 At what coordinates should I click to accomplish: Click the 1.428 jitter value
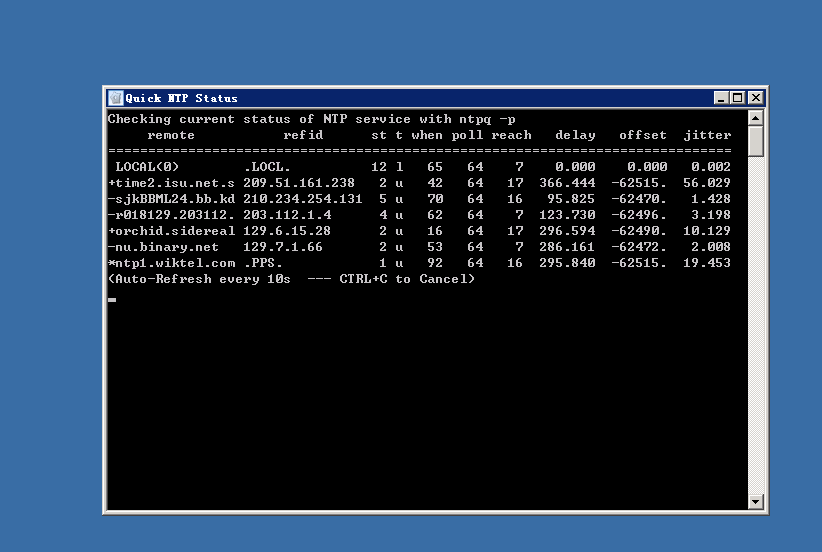coord(711,199)
